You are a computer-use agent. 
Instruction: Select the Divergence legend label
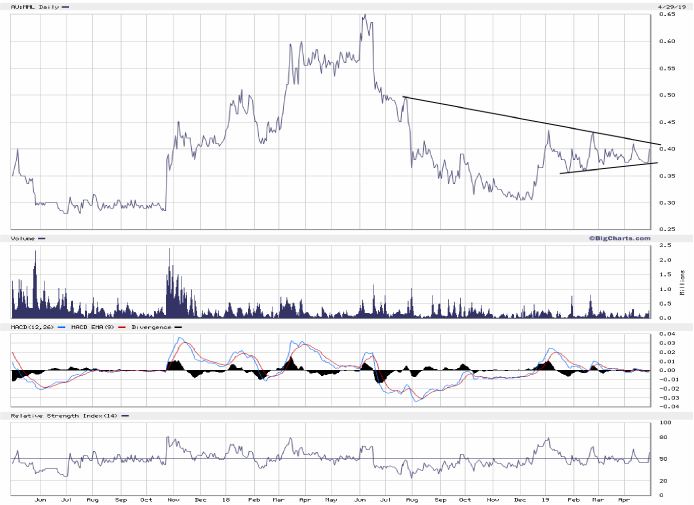[x=150, y=326]
